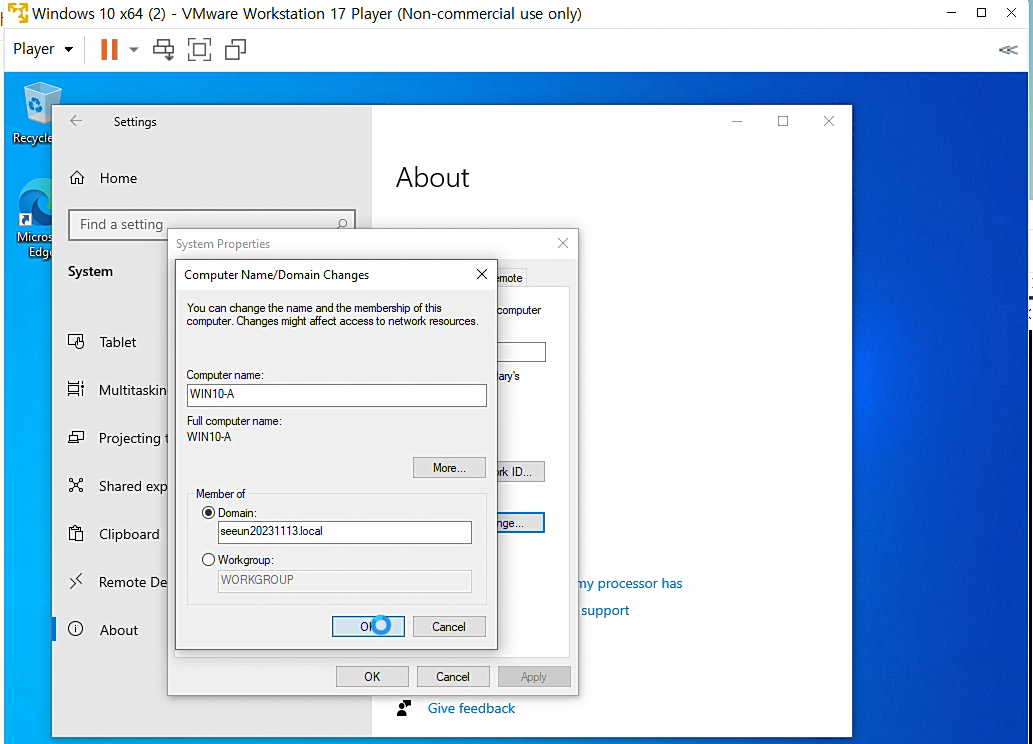Open Projecting to this PC settings
This screenshot has height=744, width=1033.
117,438
